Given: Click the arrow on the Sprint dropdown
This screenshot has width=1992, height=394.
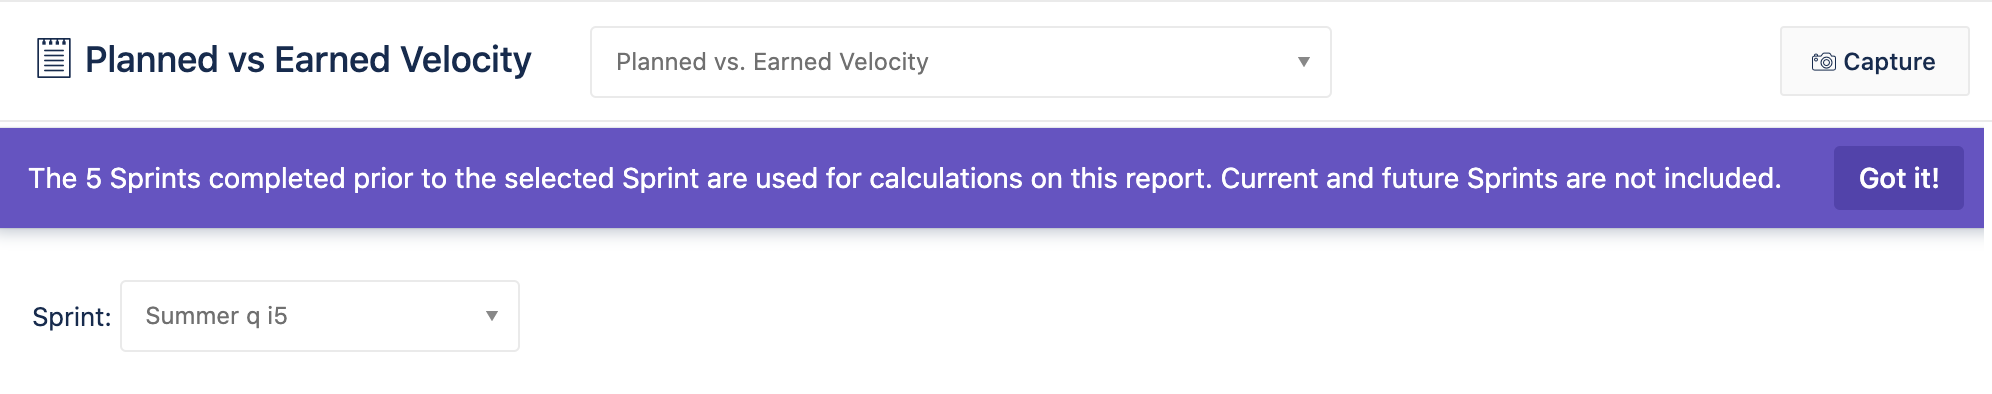Looking at the screenshot, I should pyautogui.click(x=491, y=316).
